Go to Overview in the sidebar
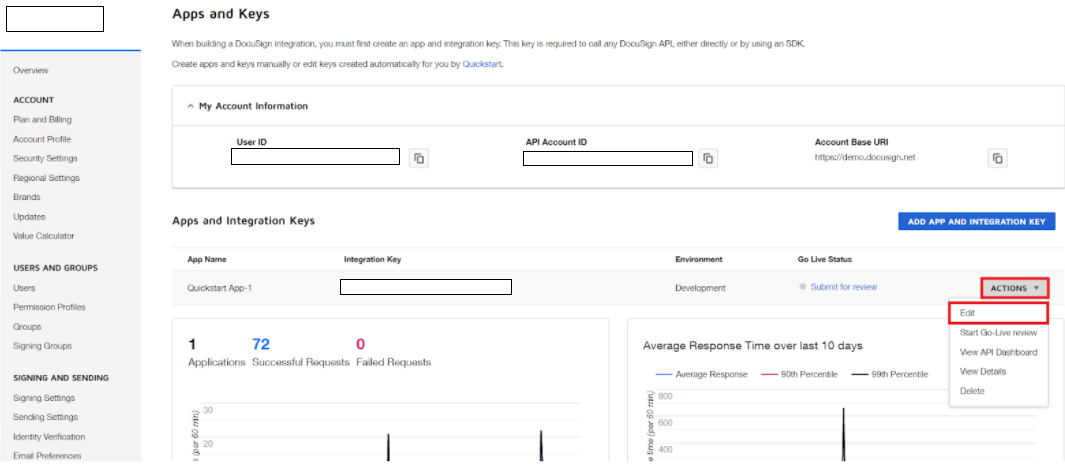The width and height of the screenshot is (1065, 464). coord(31,71)
